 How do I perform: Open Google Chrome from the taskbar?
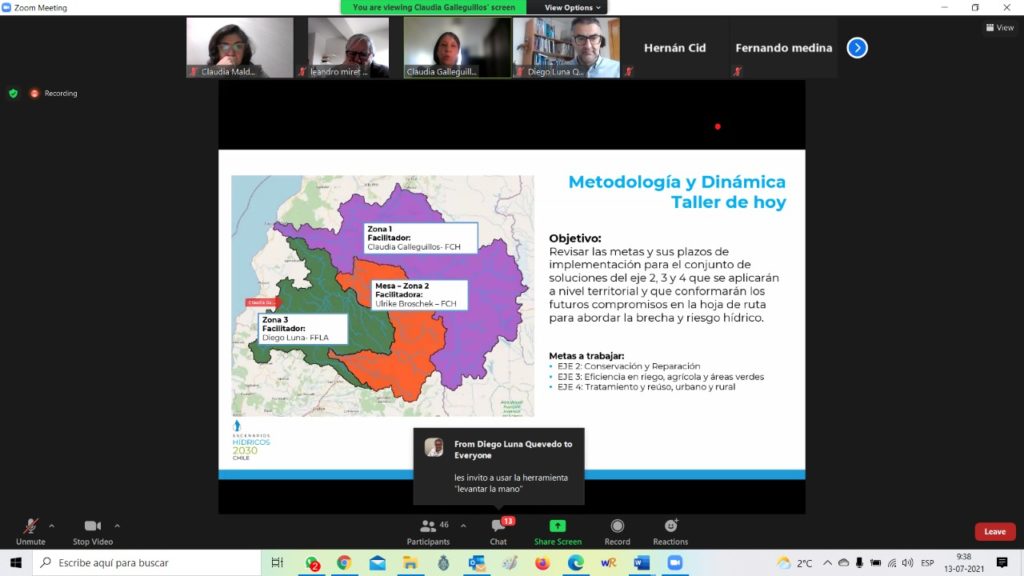(x=344, y=563)
